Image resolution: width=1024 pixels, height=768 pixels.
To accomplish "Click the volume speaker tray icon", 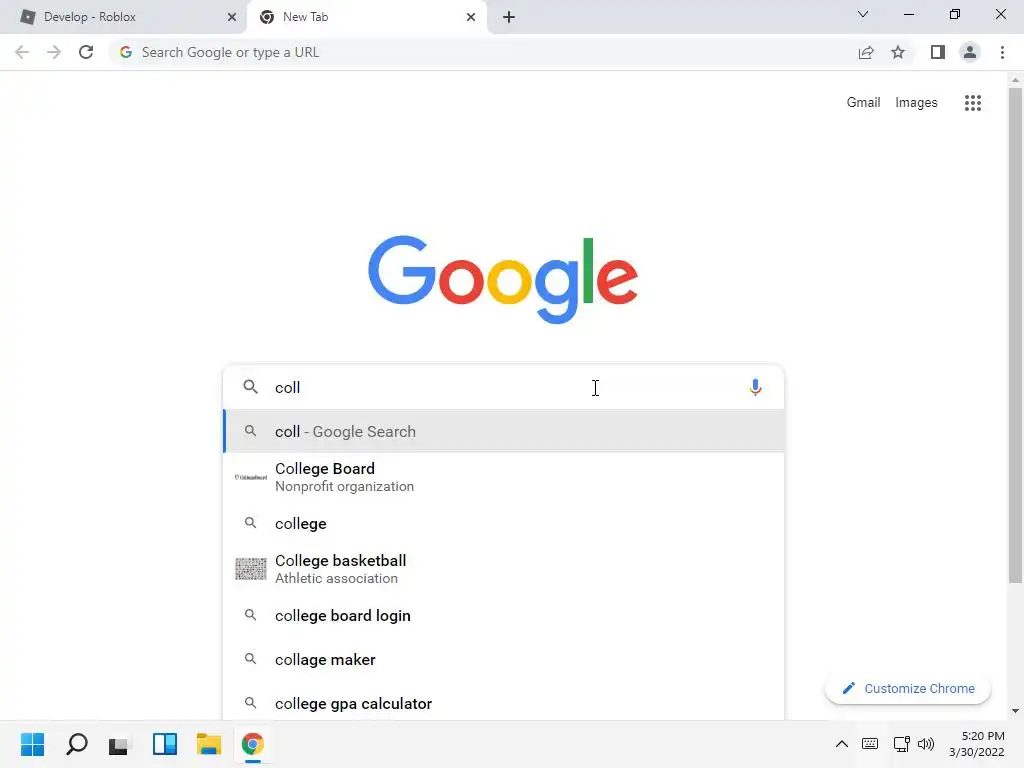I will point(925,744).
